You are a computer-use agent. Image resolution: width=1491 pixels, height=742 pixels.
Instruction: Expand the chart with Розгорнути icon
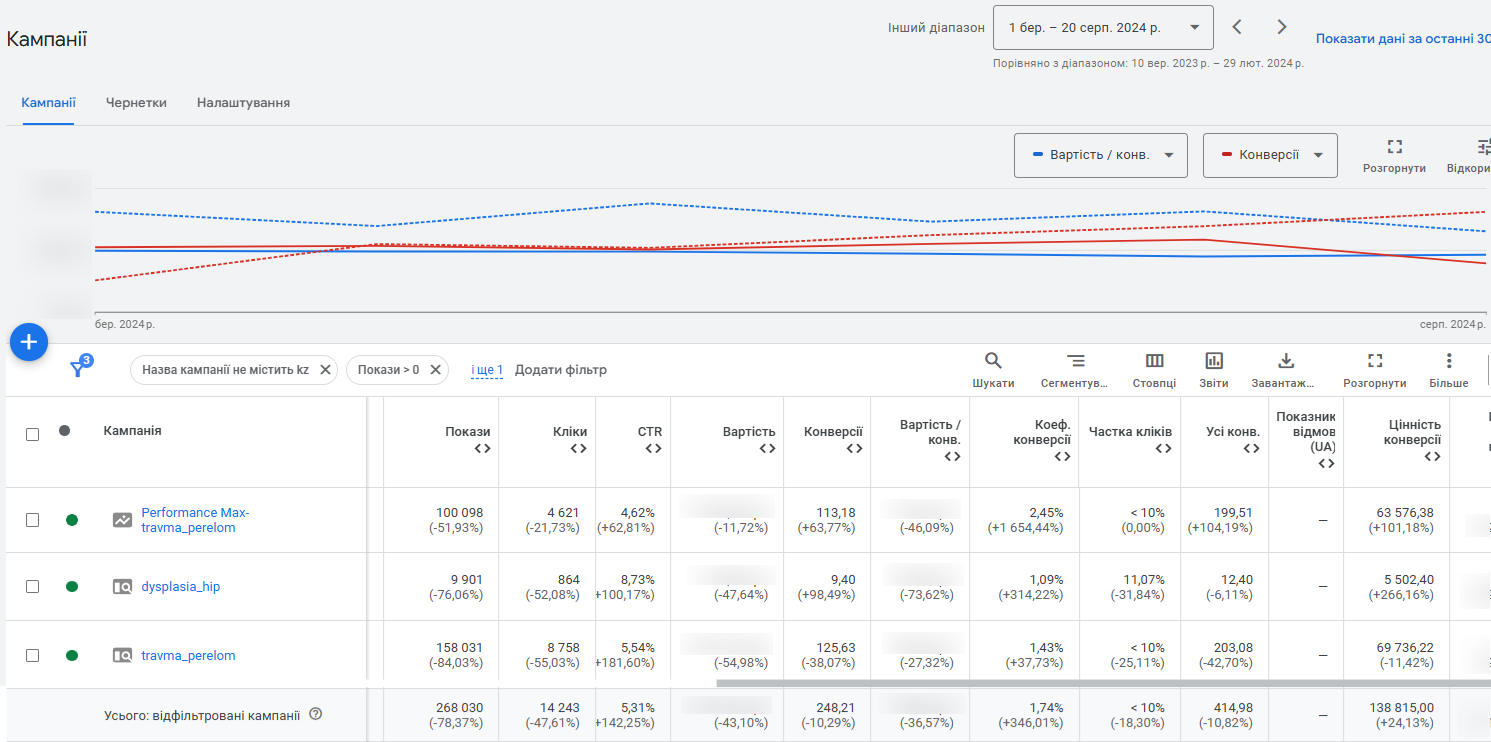pyautogui.click(x=1394, y=147)
